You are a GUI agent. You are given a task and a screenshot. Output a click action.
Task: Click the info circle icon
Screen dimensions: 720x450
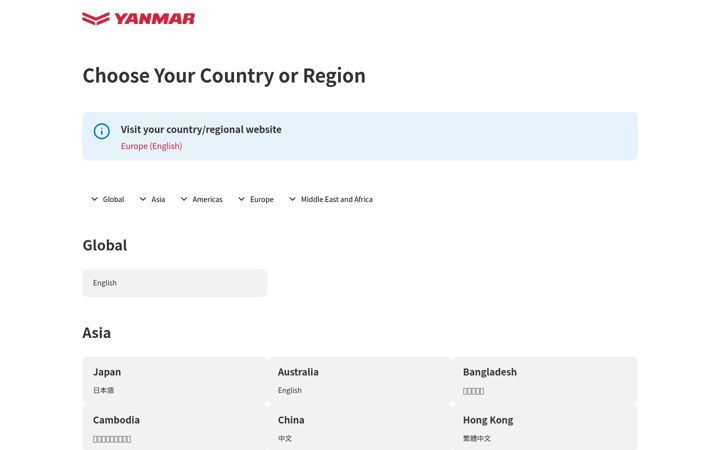101,131
